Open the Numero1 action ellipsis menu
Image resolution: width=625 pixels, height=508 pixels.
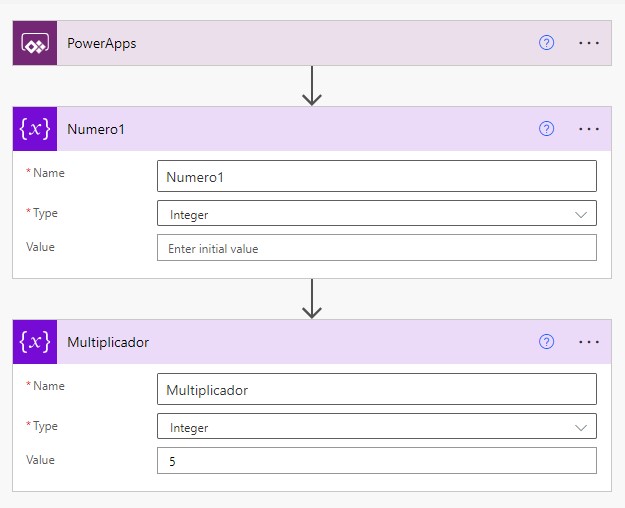(x=589, y=129)
